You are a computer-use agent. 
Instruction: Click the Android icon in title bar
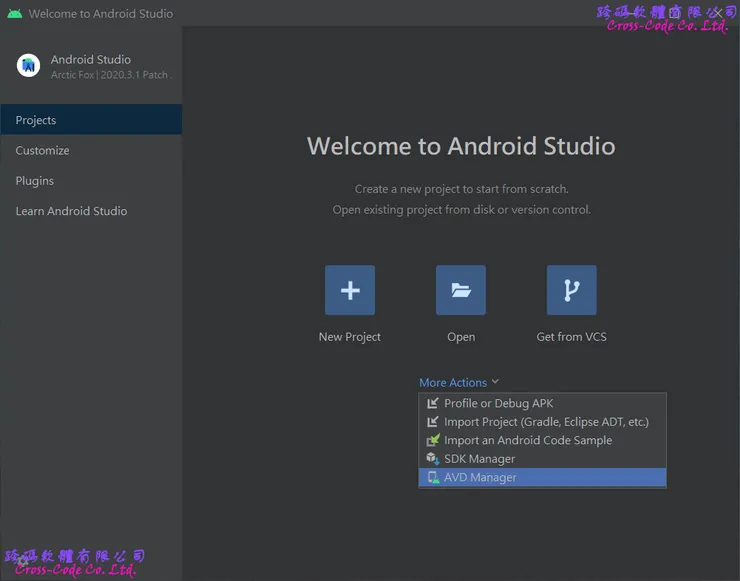click(14, 14)
